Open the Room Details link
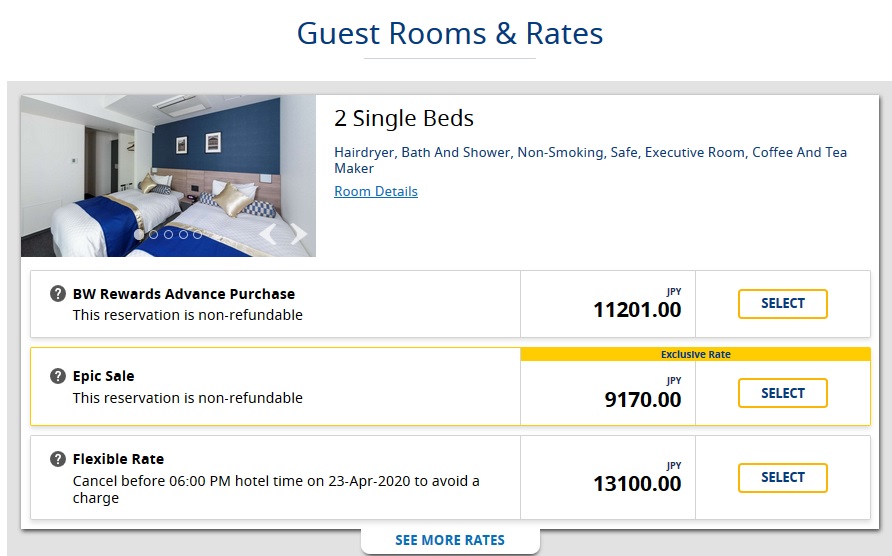 pyautogui.click(x=376, y=192)
